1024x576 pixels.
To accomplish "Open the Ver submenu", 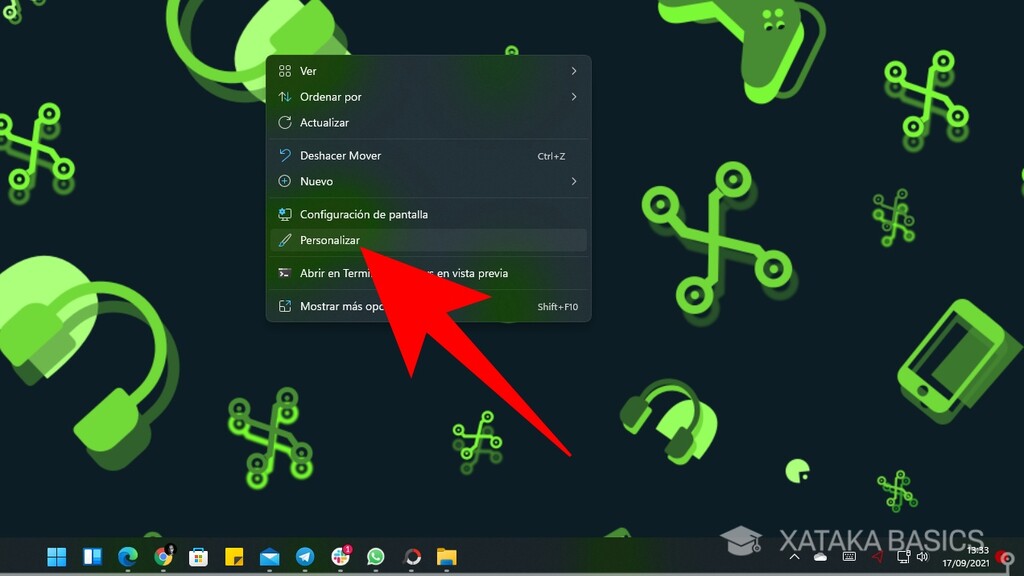I will pyautogui.click(x=428, y=71).
